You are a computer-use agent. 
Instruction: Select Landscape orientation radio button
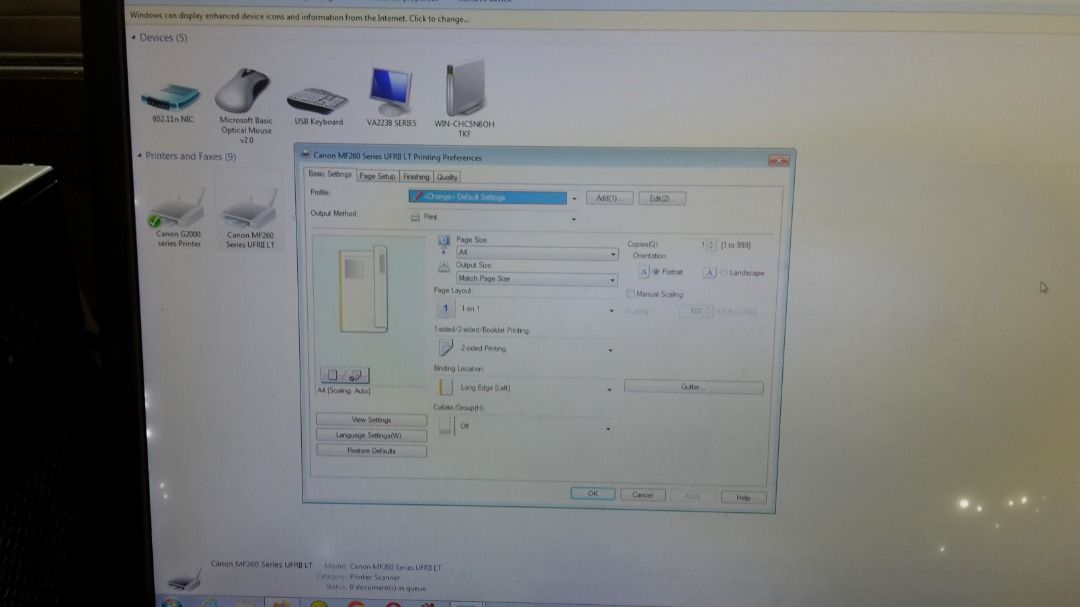(x=723, y=273)
